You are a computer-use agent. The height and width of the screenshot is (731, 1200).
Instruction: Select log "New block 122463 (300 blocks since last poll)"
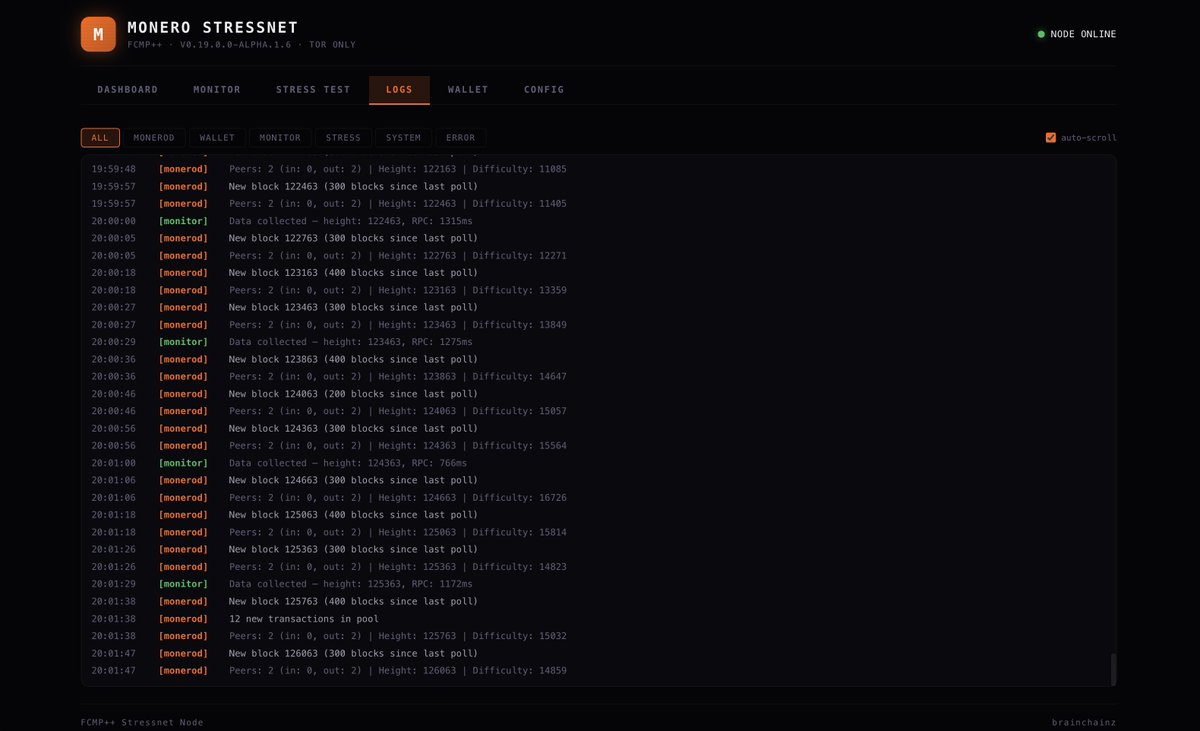click(353, 186)
